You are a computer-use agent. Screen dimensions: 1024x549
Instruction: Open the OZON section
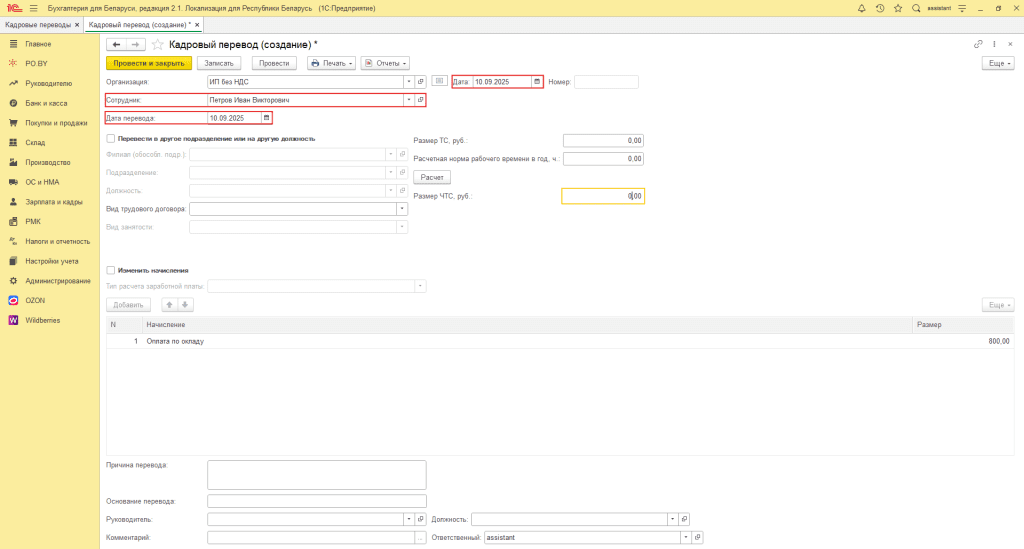point(35,301)
